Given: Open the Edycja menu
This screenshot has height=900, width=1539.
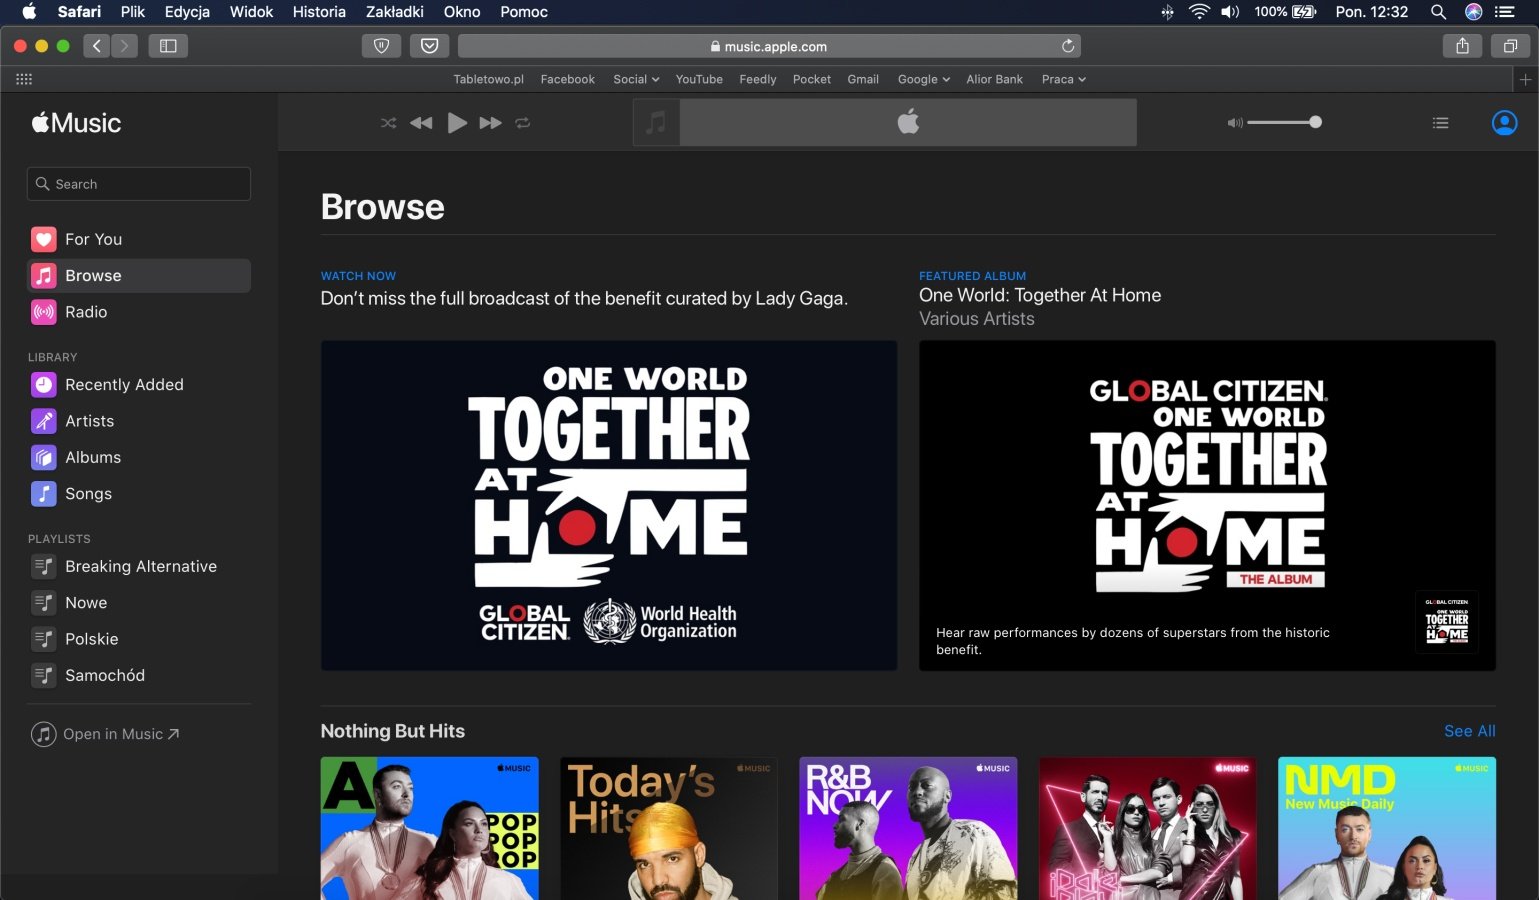Looking at the screenshot, I should [x=187, y=12].
